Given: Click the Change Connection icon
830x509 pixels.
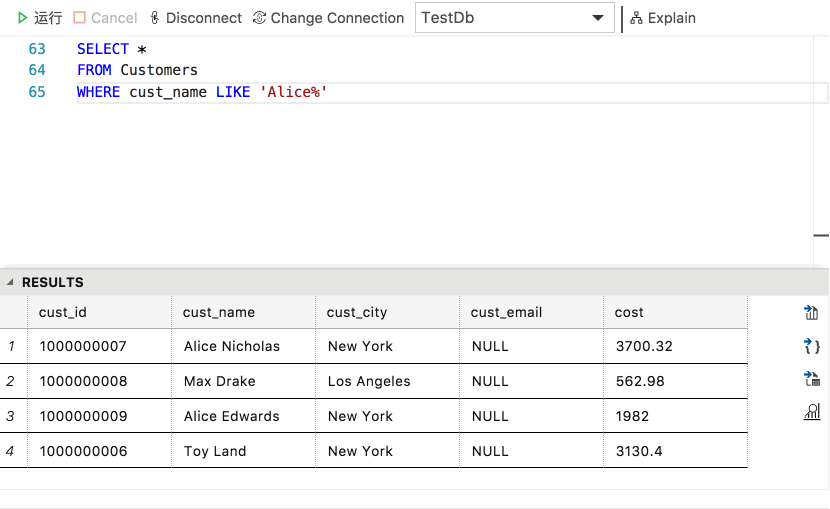Looking at the screenshot, I should click(259, 18).
